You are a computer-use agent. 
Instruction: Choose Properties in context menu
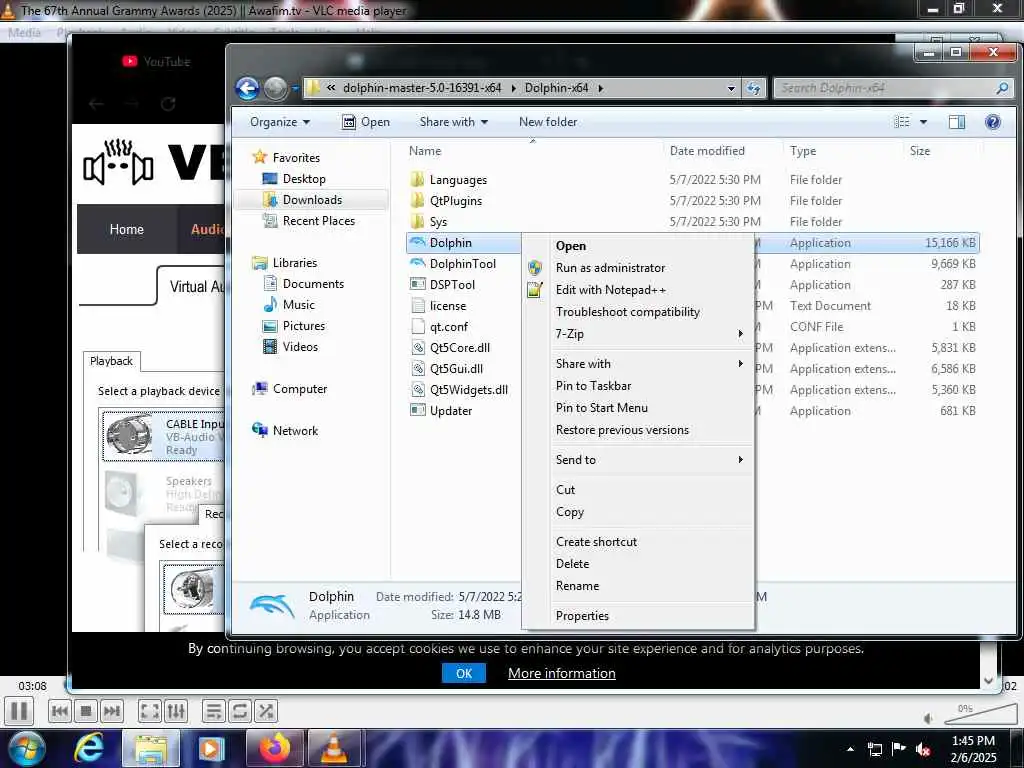coord(639,616)
